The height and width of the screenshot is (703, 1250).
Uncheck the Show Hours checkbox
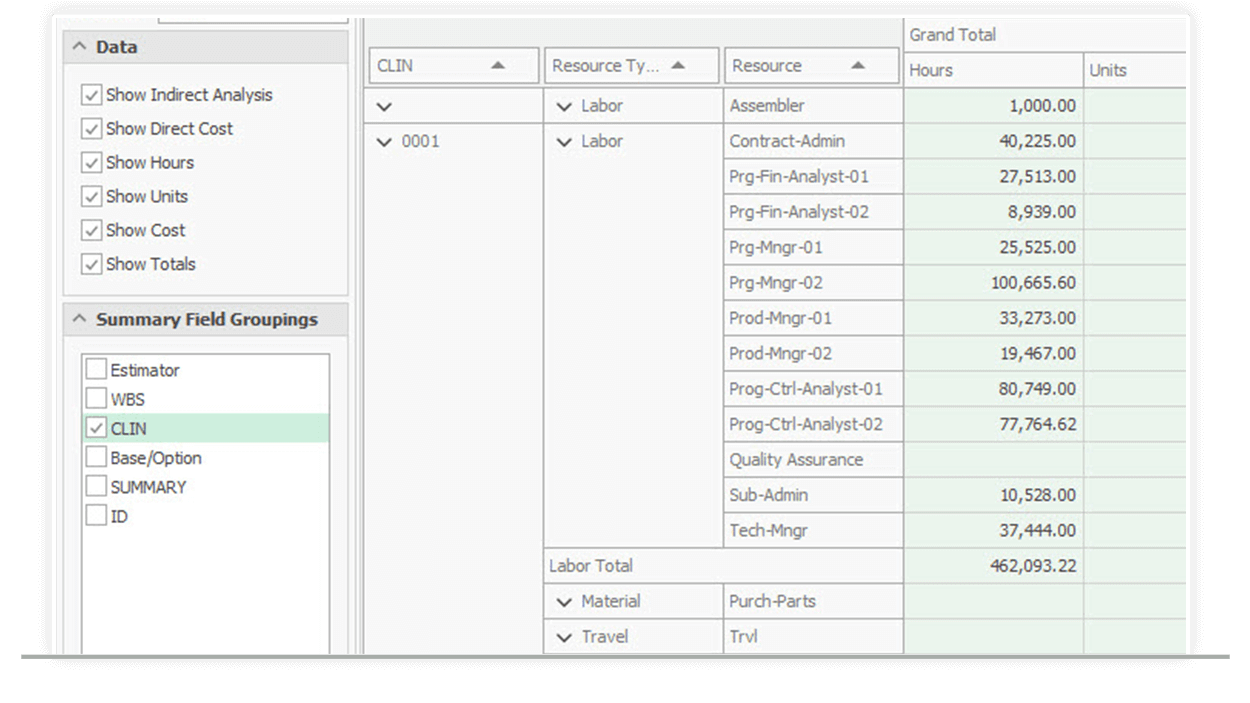click(91, 163)
